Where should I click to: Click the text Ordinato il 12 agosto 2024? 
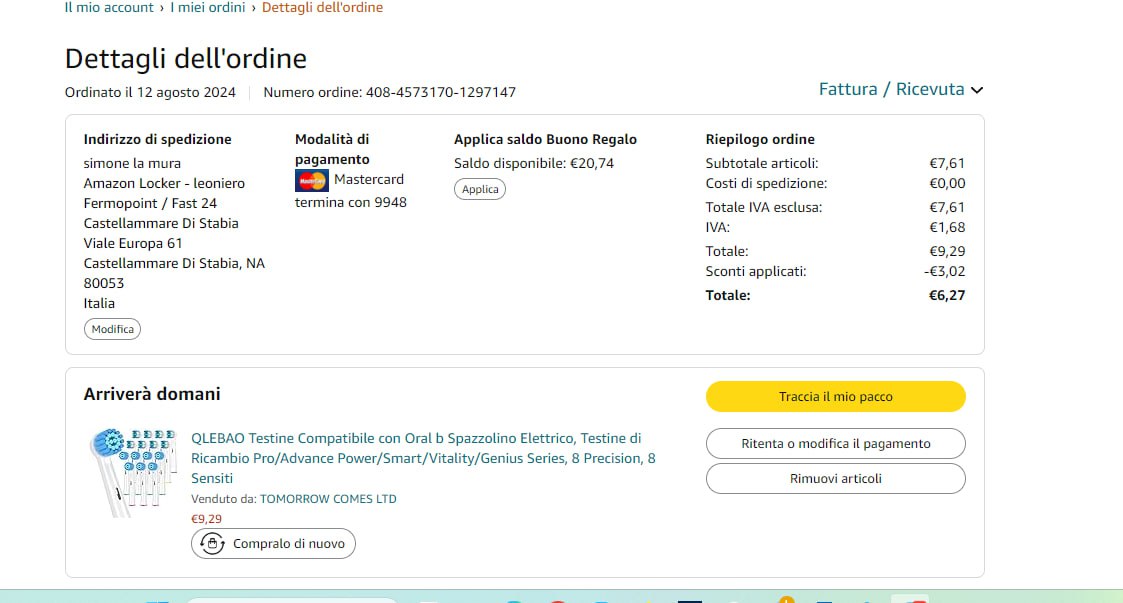[150, 92]
